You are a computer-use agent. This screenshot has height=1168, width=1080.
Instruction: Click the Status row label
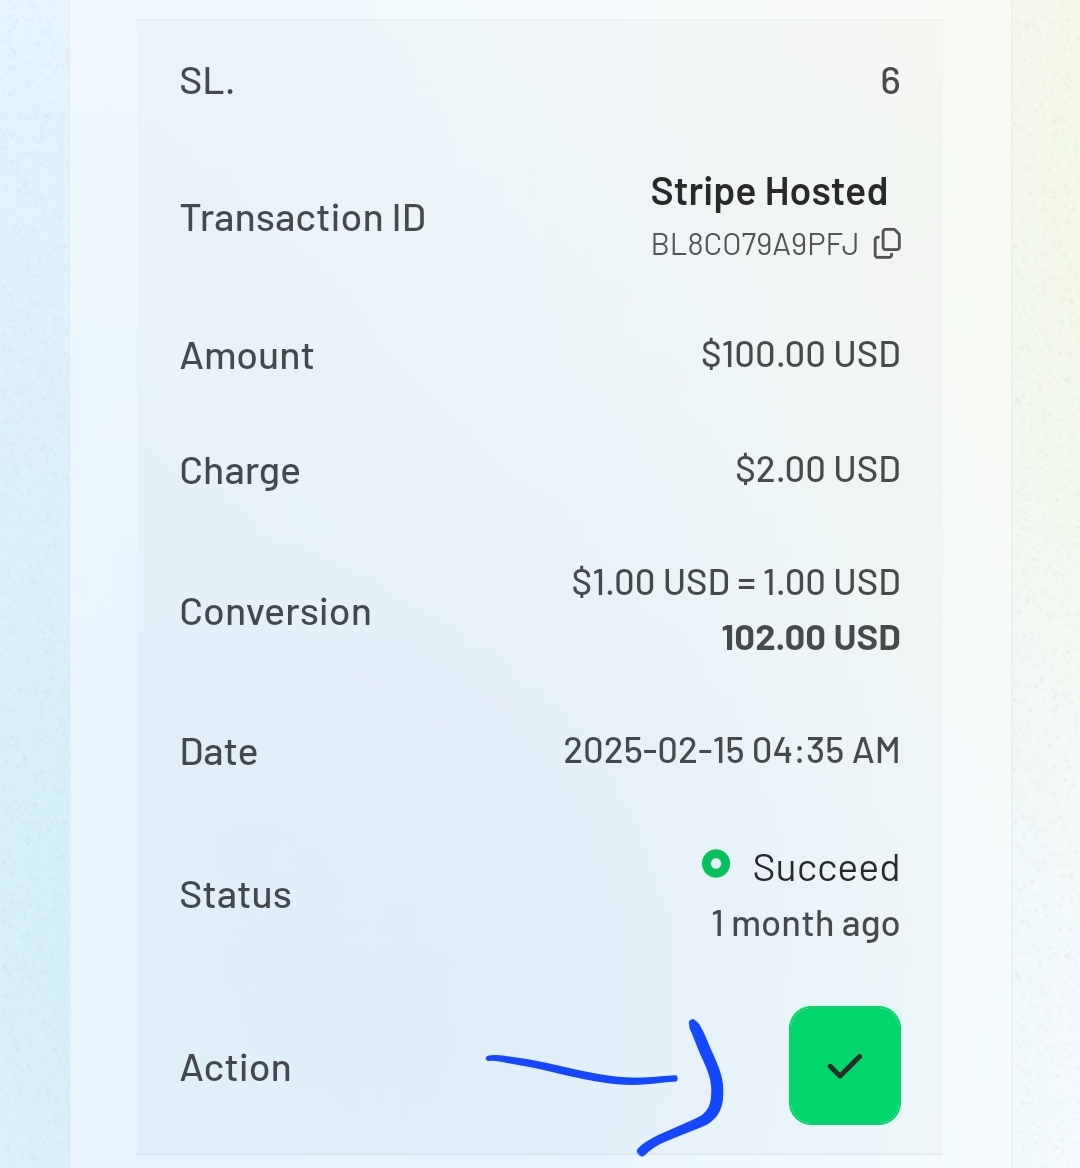point(235,895)
